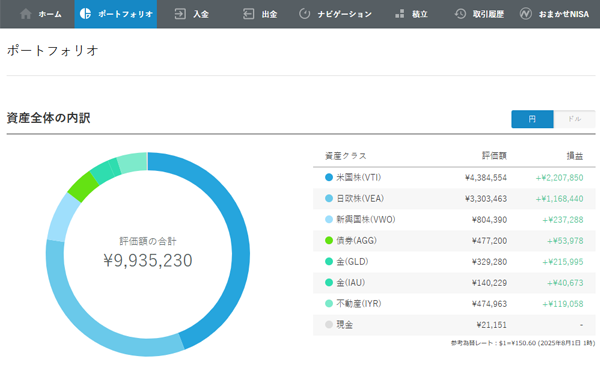This screenshot has width=600, height=370.
Task: Select the 不動産(IYR) row label
Action: pyautogui.click(x=359, y=304)
